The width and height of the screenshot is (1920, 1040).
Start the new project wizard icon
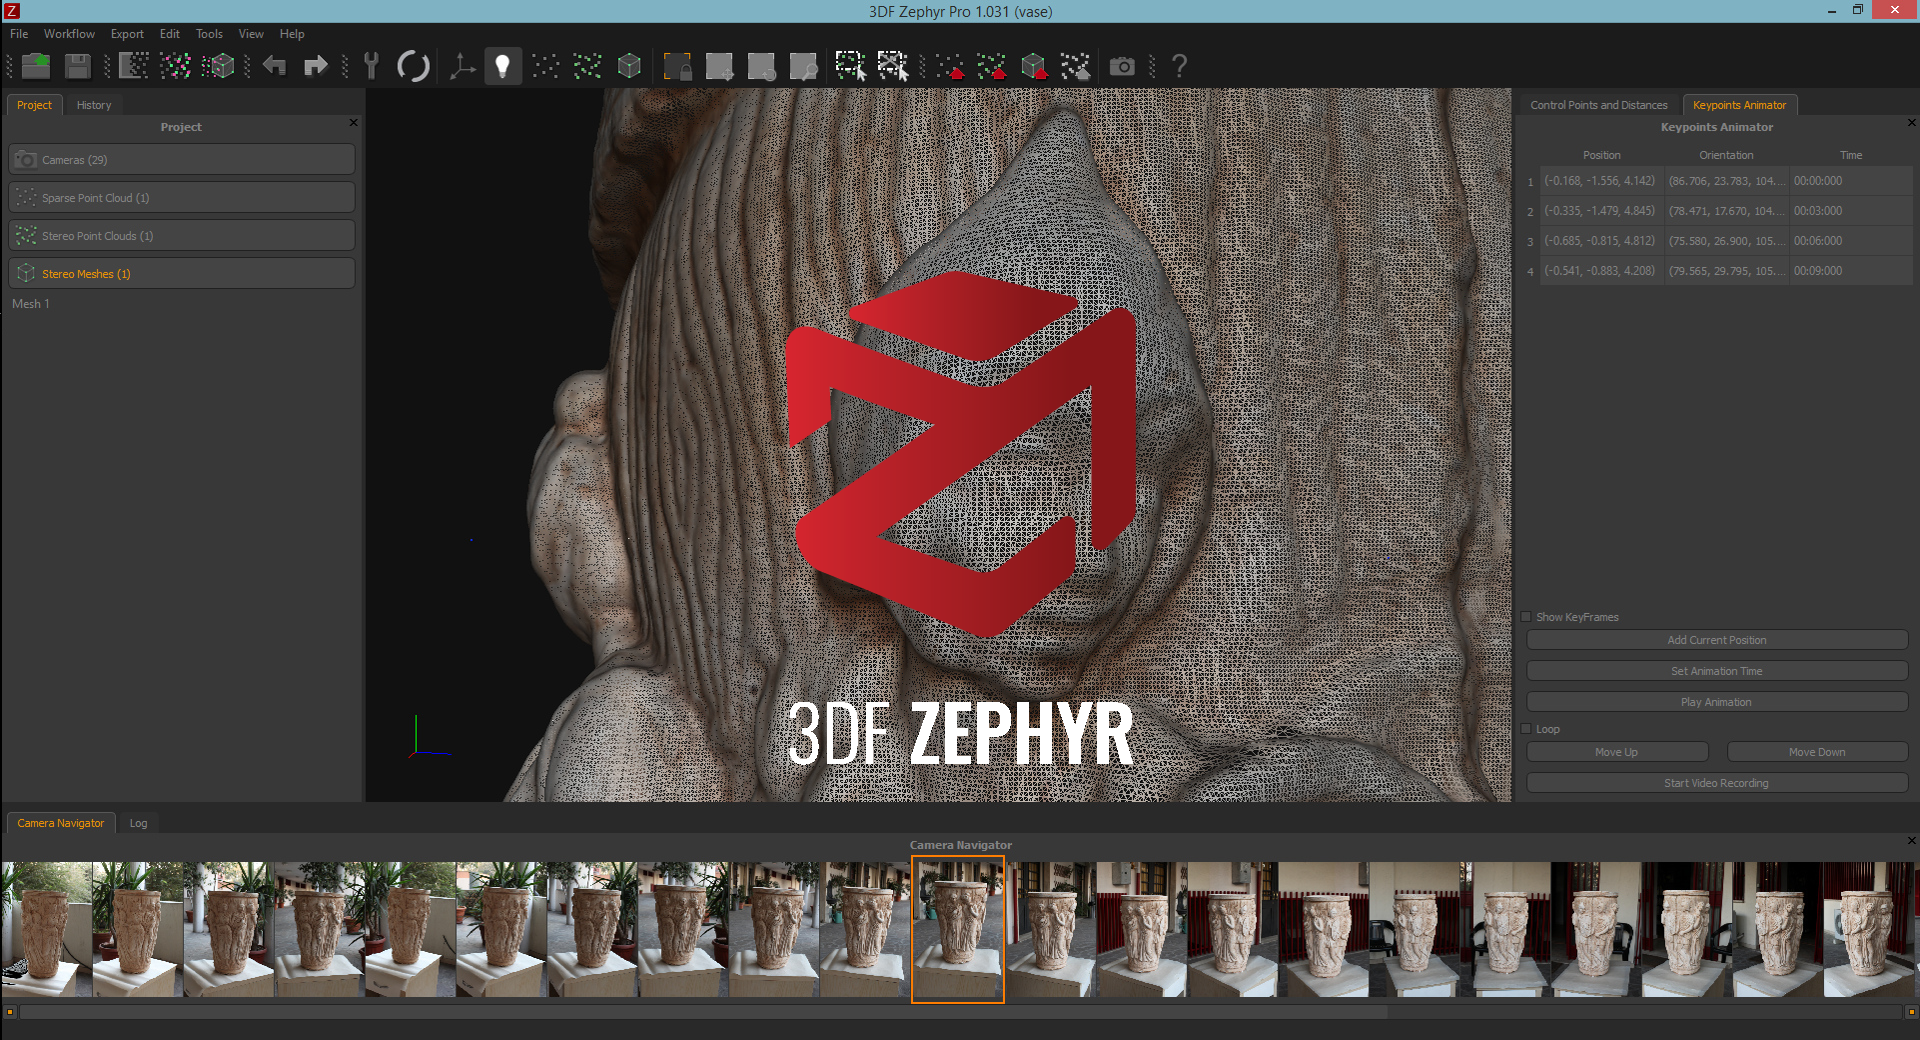133,66
